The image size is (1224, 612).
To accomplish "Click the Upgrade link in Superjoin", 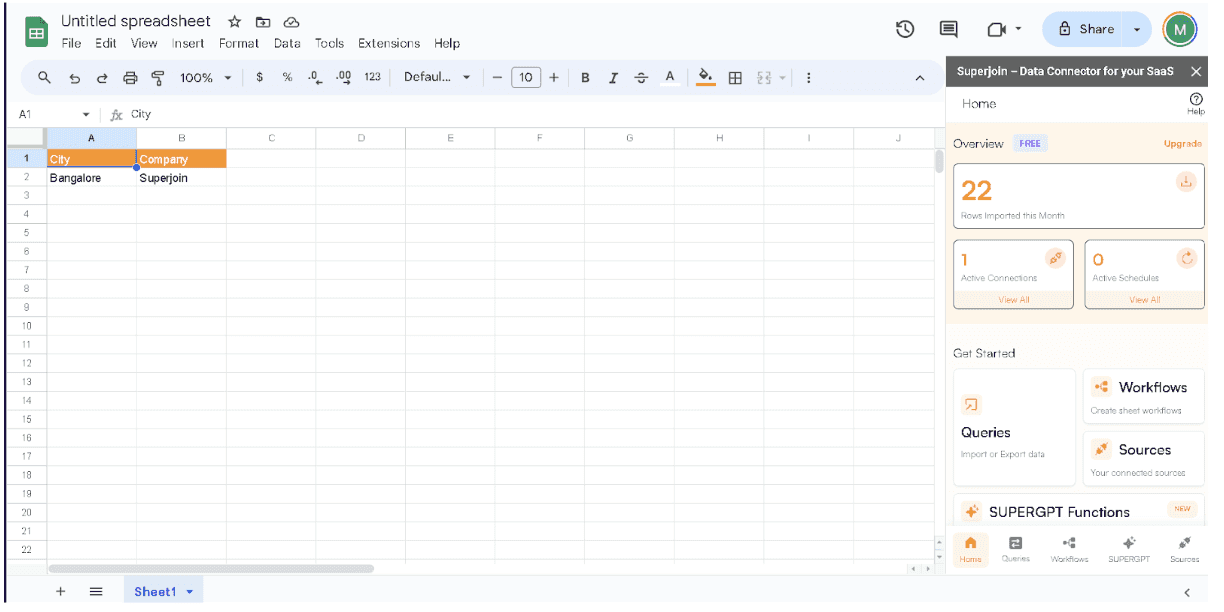I will (1182, 144).
